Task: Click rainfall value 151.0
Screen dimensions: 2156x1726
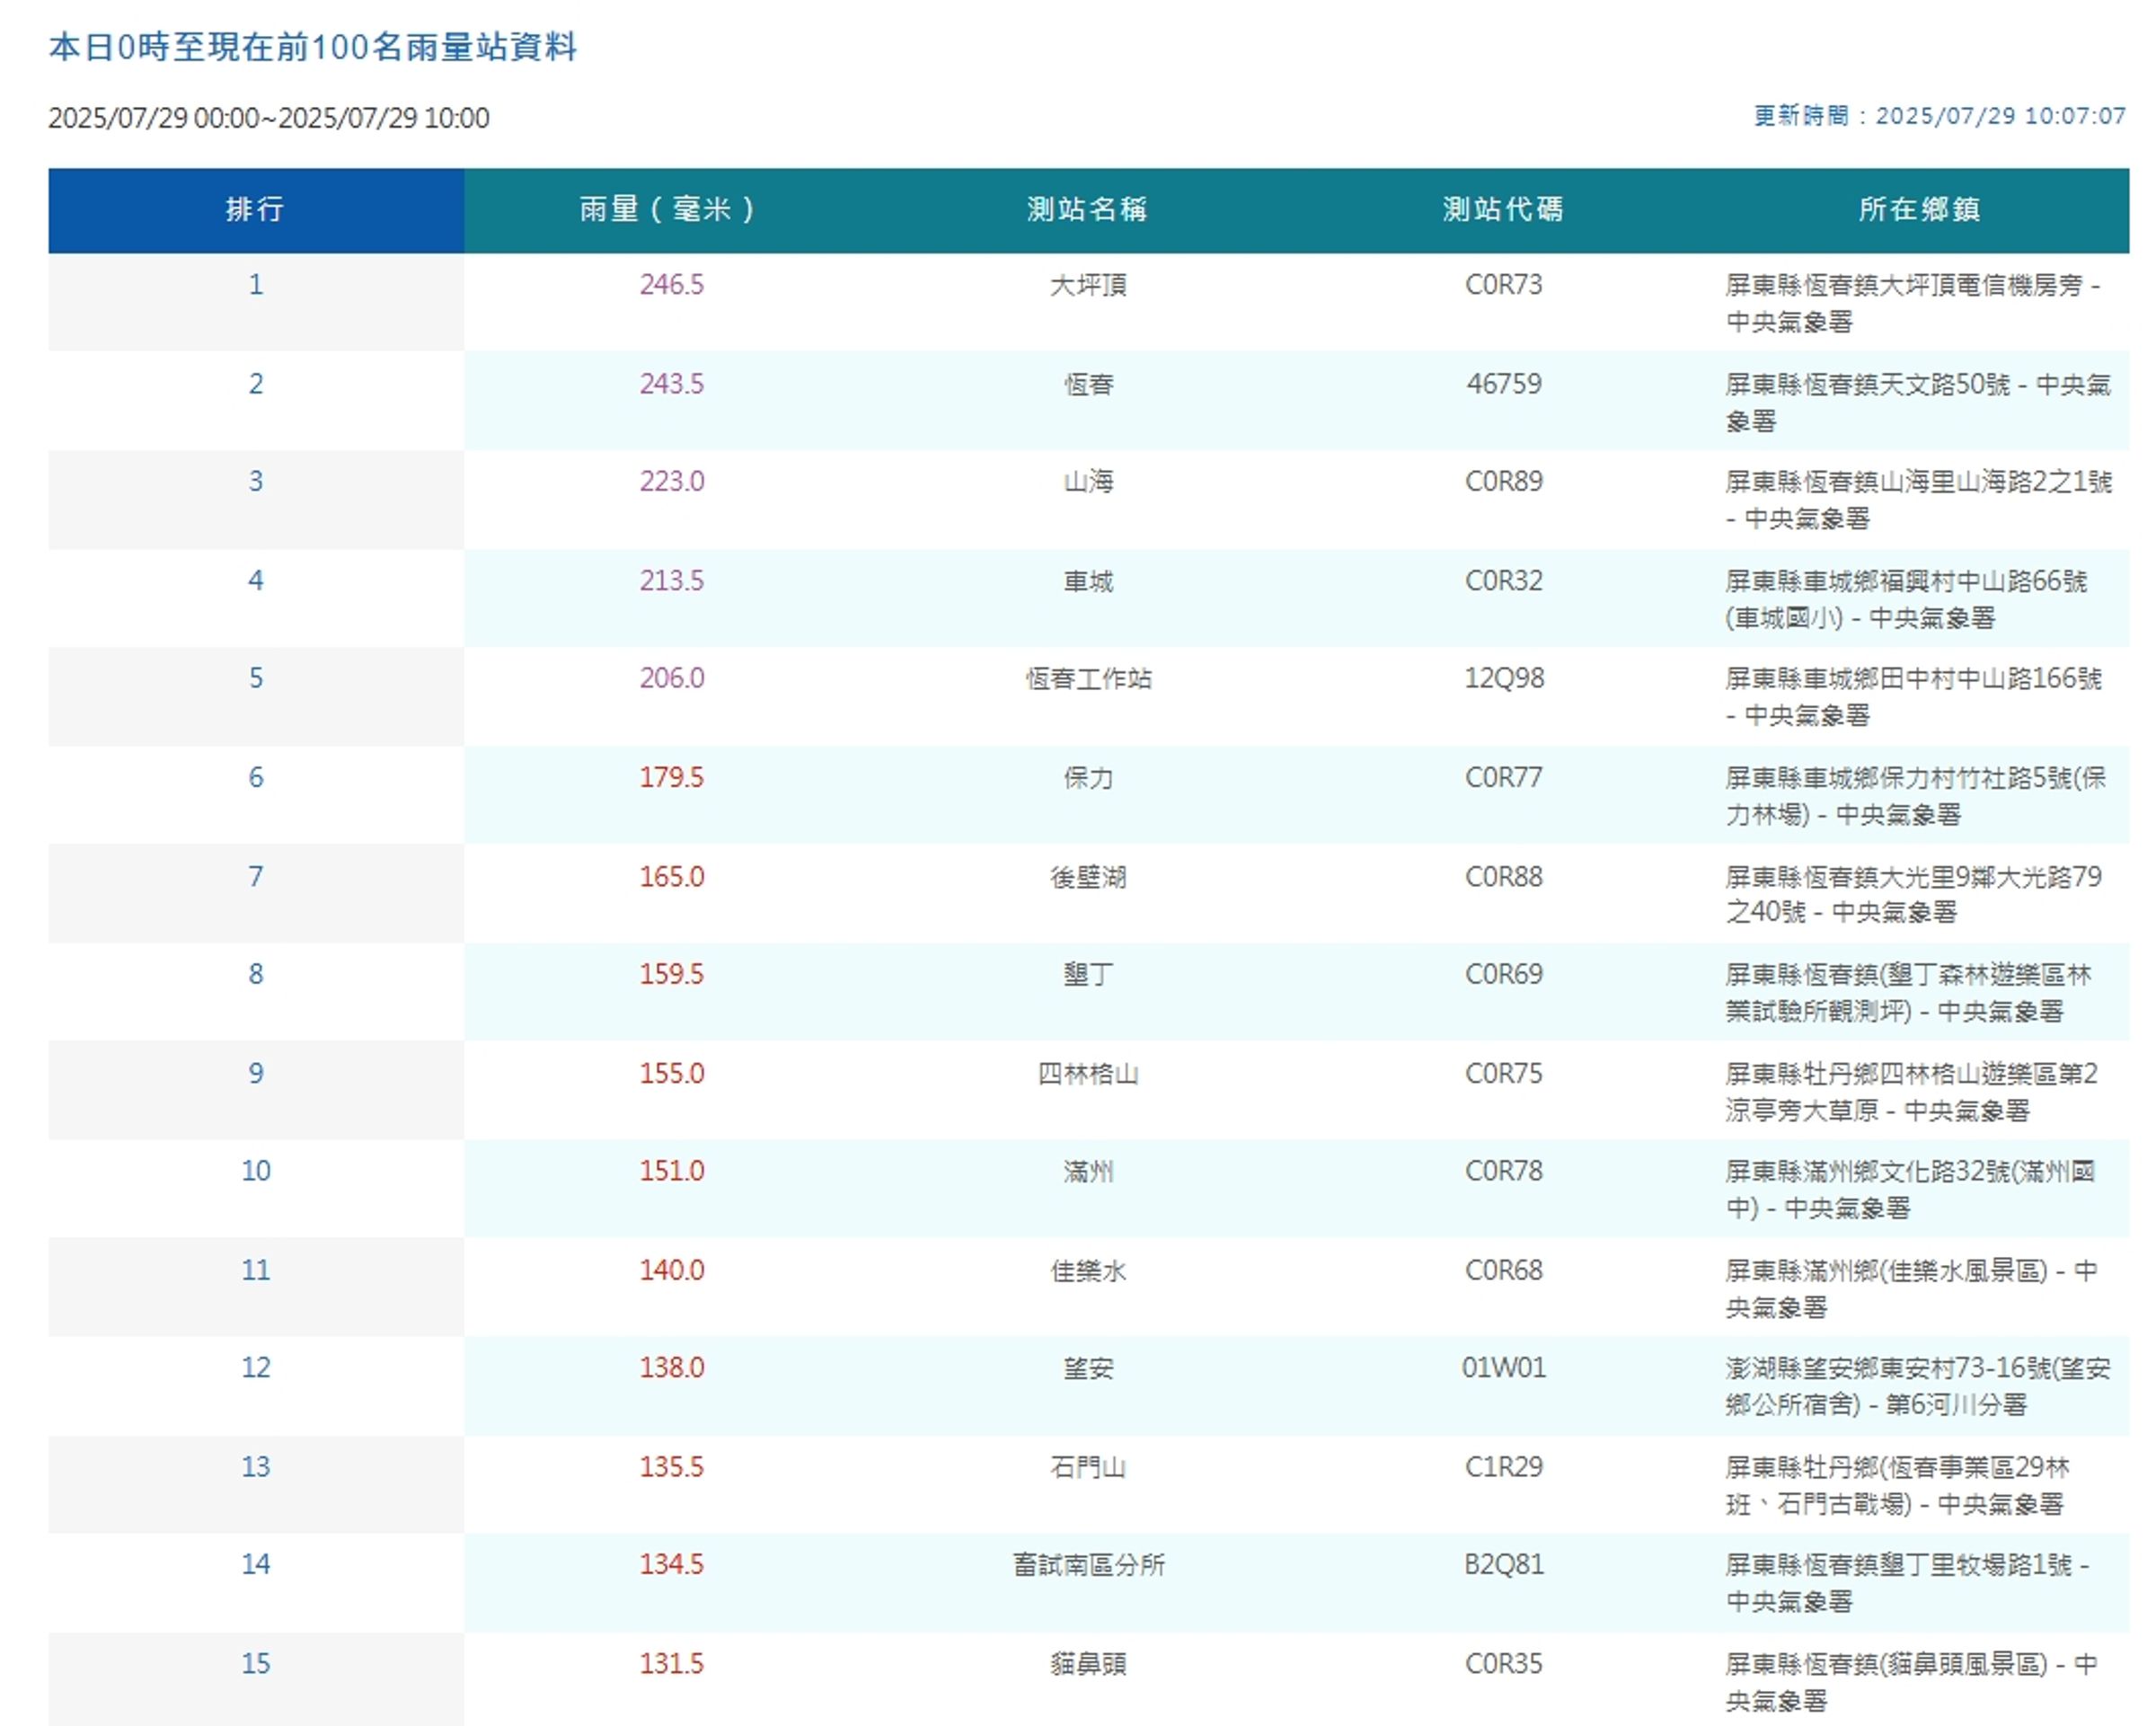Action: [x=672, y=1170]
